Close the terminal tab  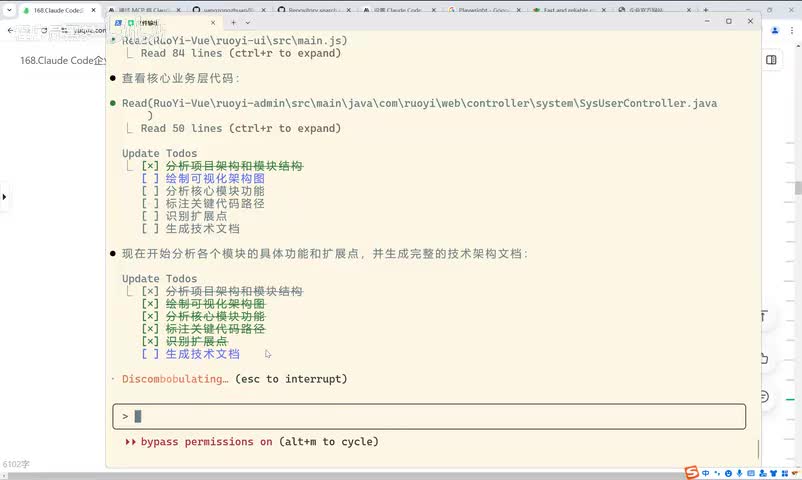pos(213,23)
